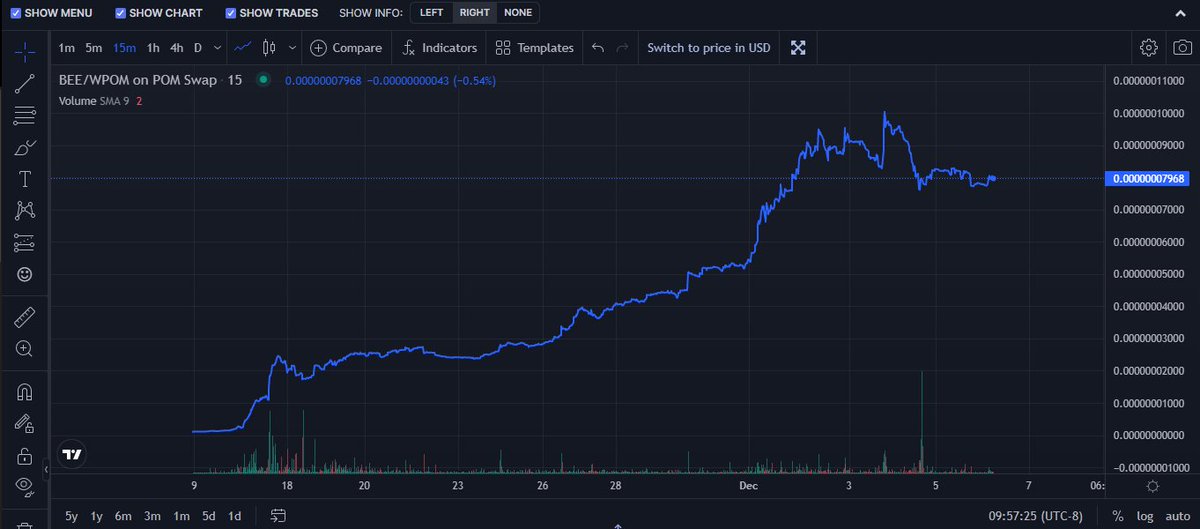Select the text annotation tool

coord(24,179)
